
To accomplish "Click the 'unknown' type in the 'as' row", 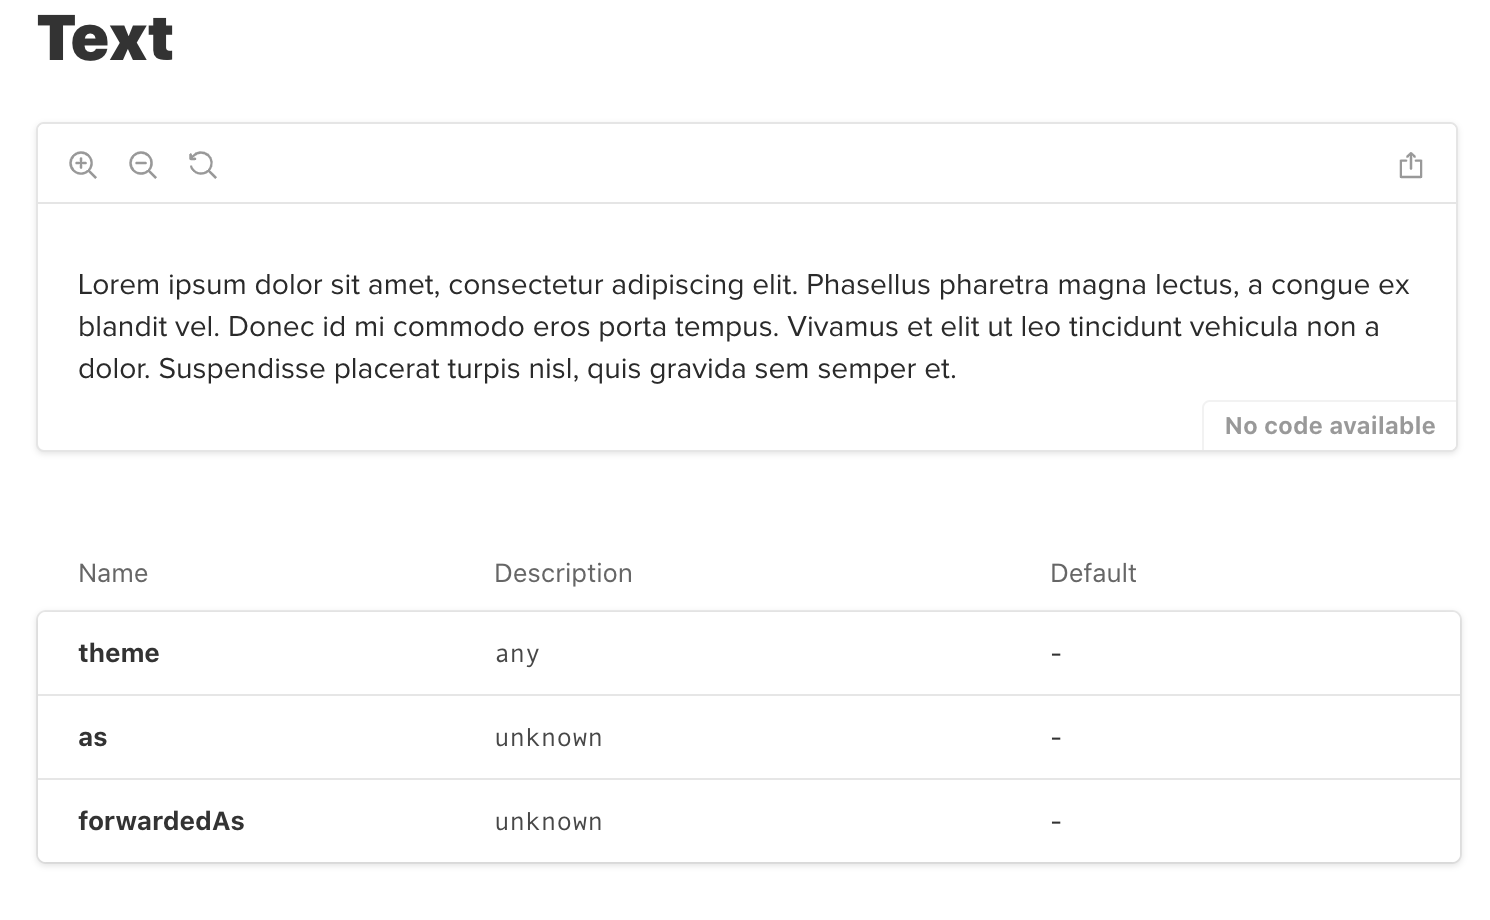I will coord(548,738).
